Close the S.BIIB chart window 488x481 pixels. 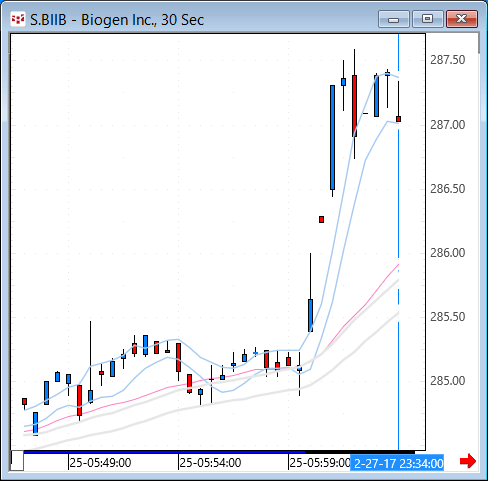click(462, 19)
